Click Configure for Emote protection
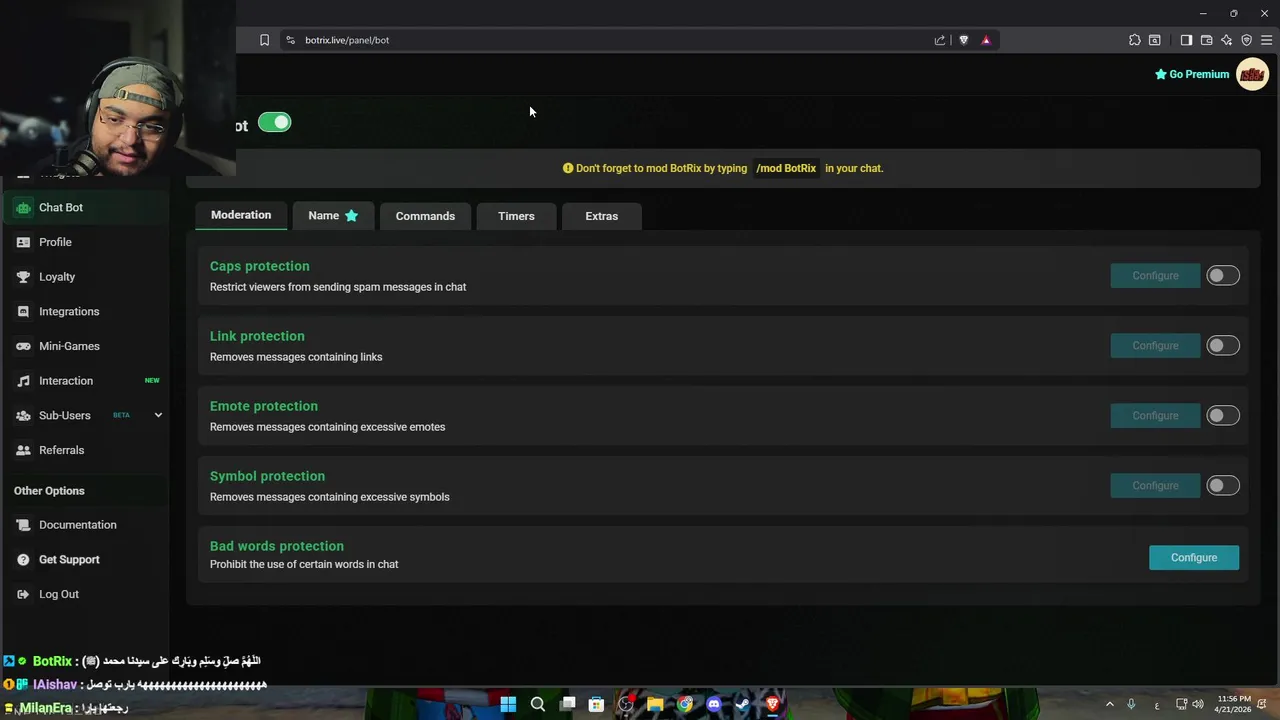This screenshot has width=1280, height=720. click(1155, 416)
